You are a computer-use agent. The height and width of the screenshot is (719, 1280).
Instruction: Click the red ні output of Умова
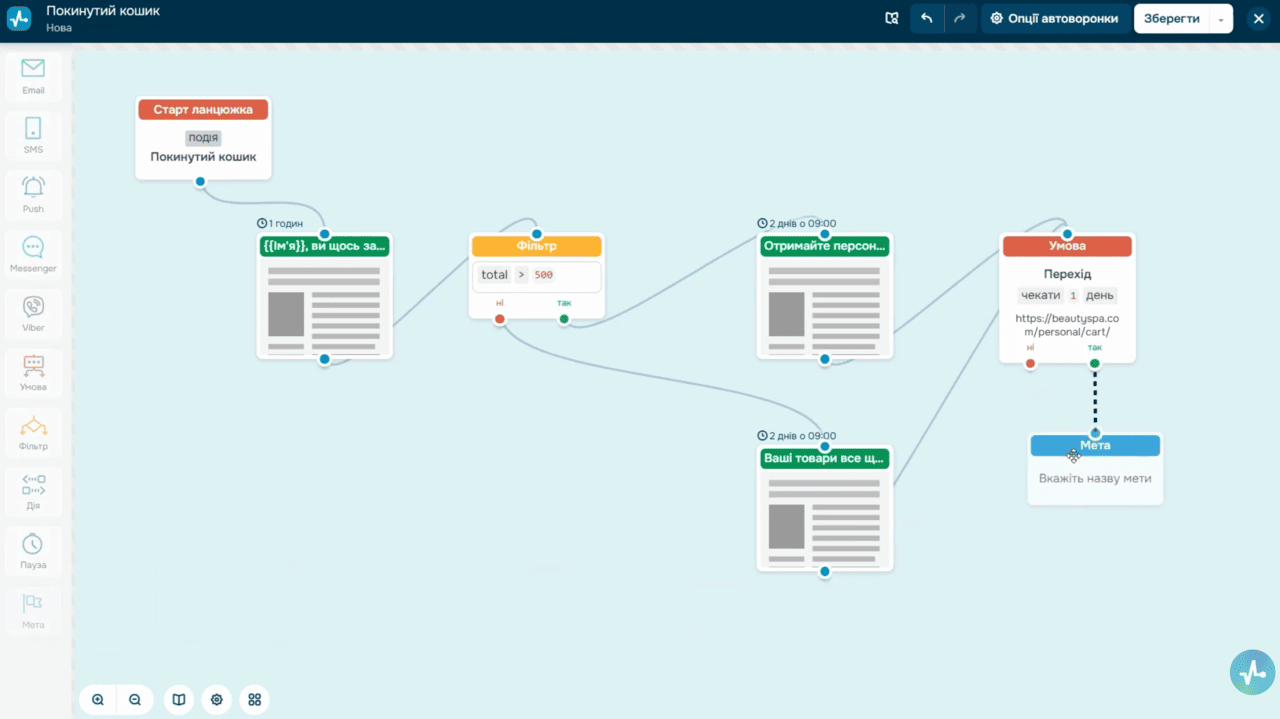point(1030,363)
